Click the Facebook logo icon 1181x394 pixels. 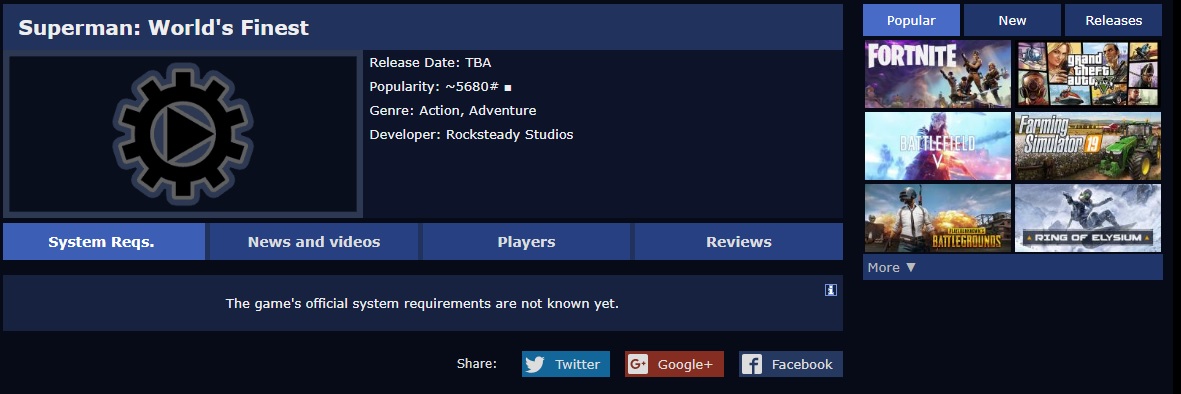point(752,365)
